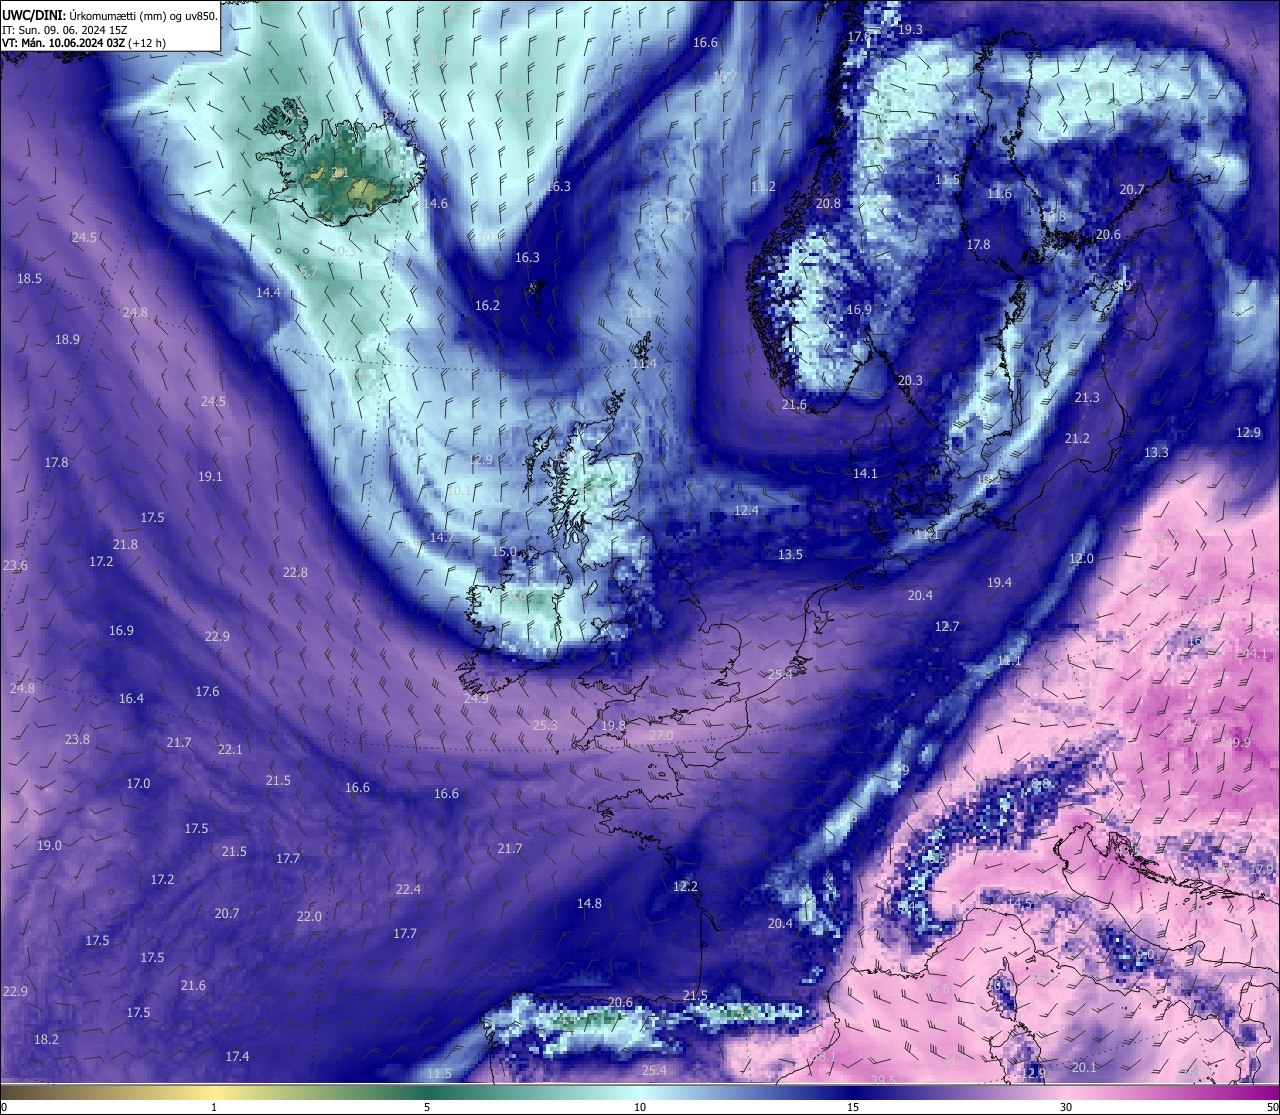Click the '14.6' value east of Iceland
The image size is (1280, 1115).
(x=435, y=203)
